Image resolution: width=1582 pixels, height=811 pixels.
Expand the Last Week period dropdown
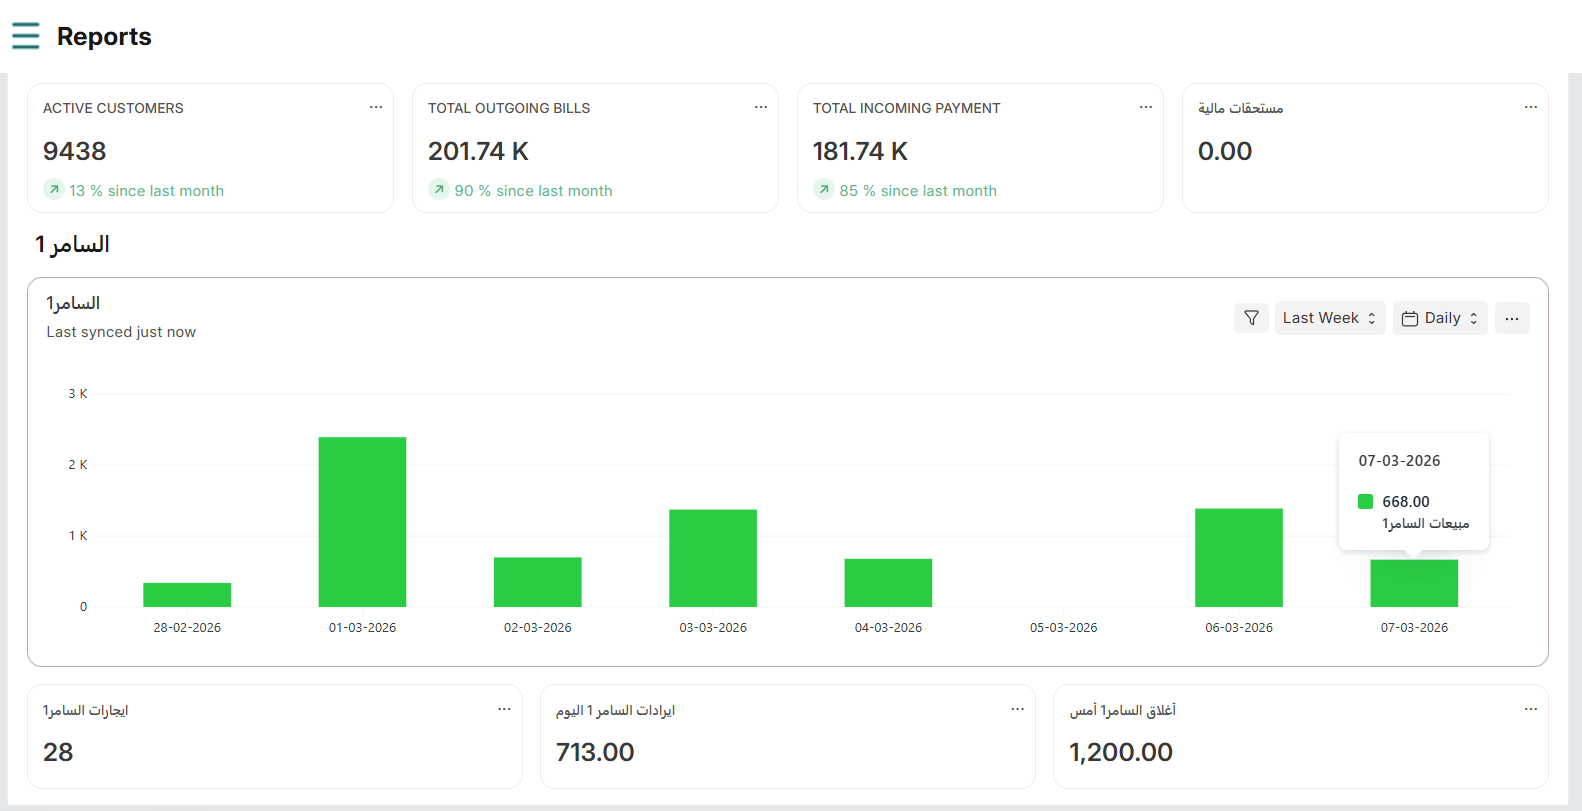click(x=1329, y=318)
